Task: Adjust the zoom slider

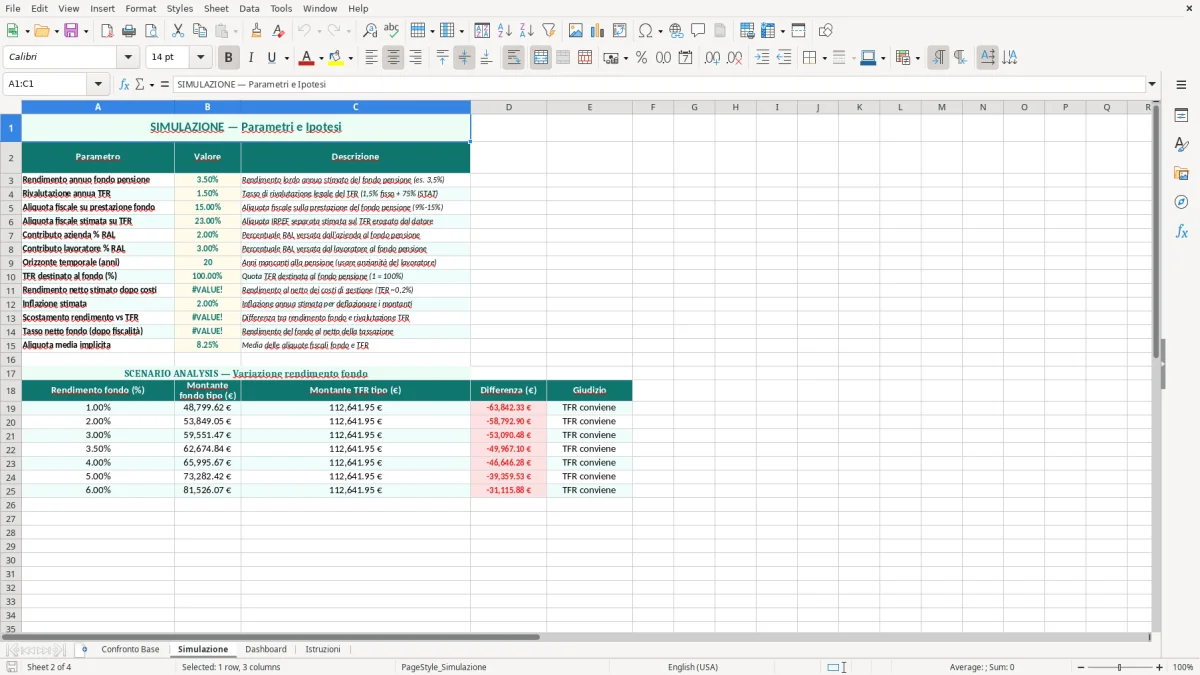Action: 1119,667
